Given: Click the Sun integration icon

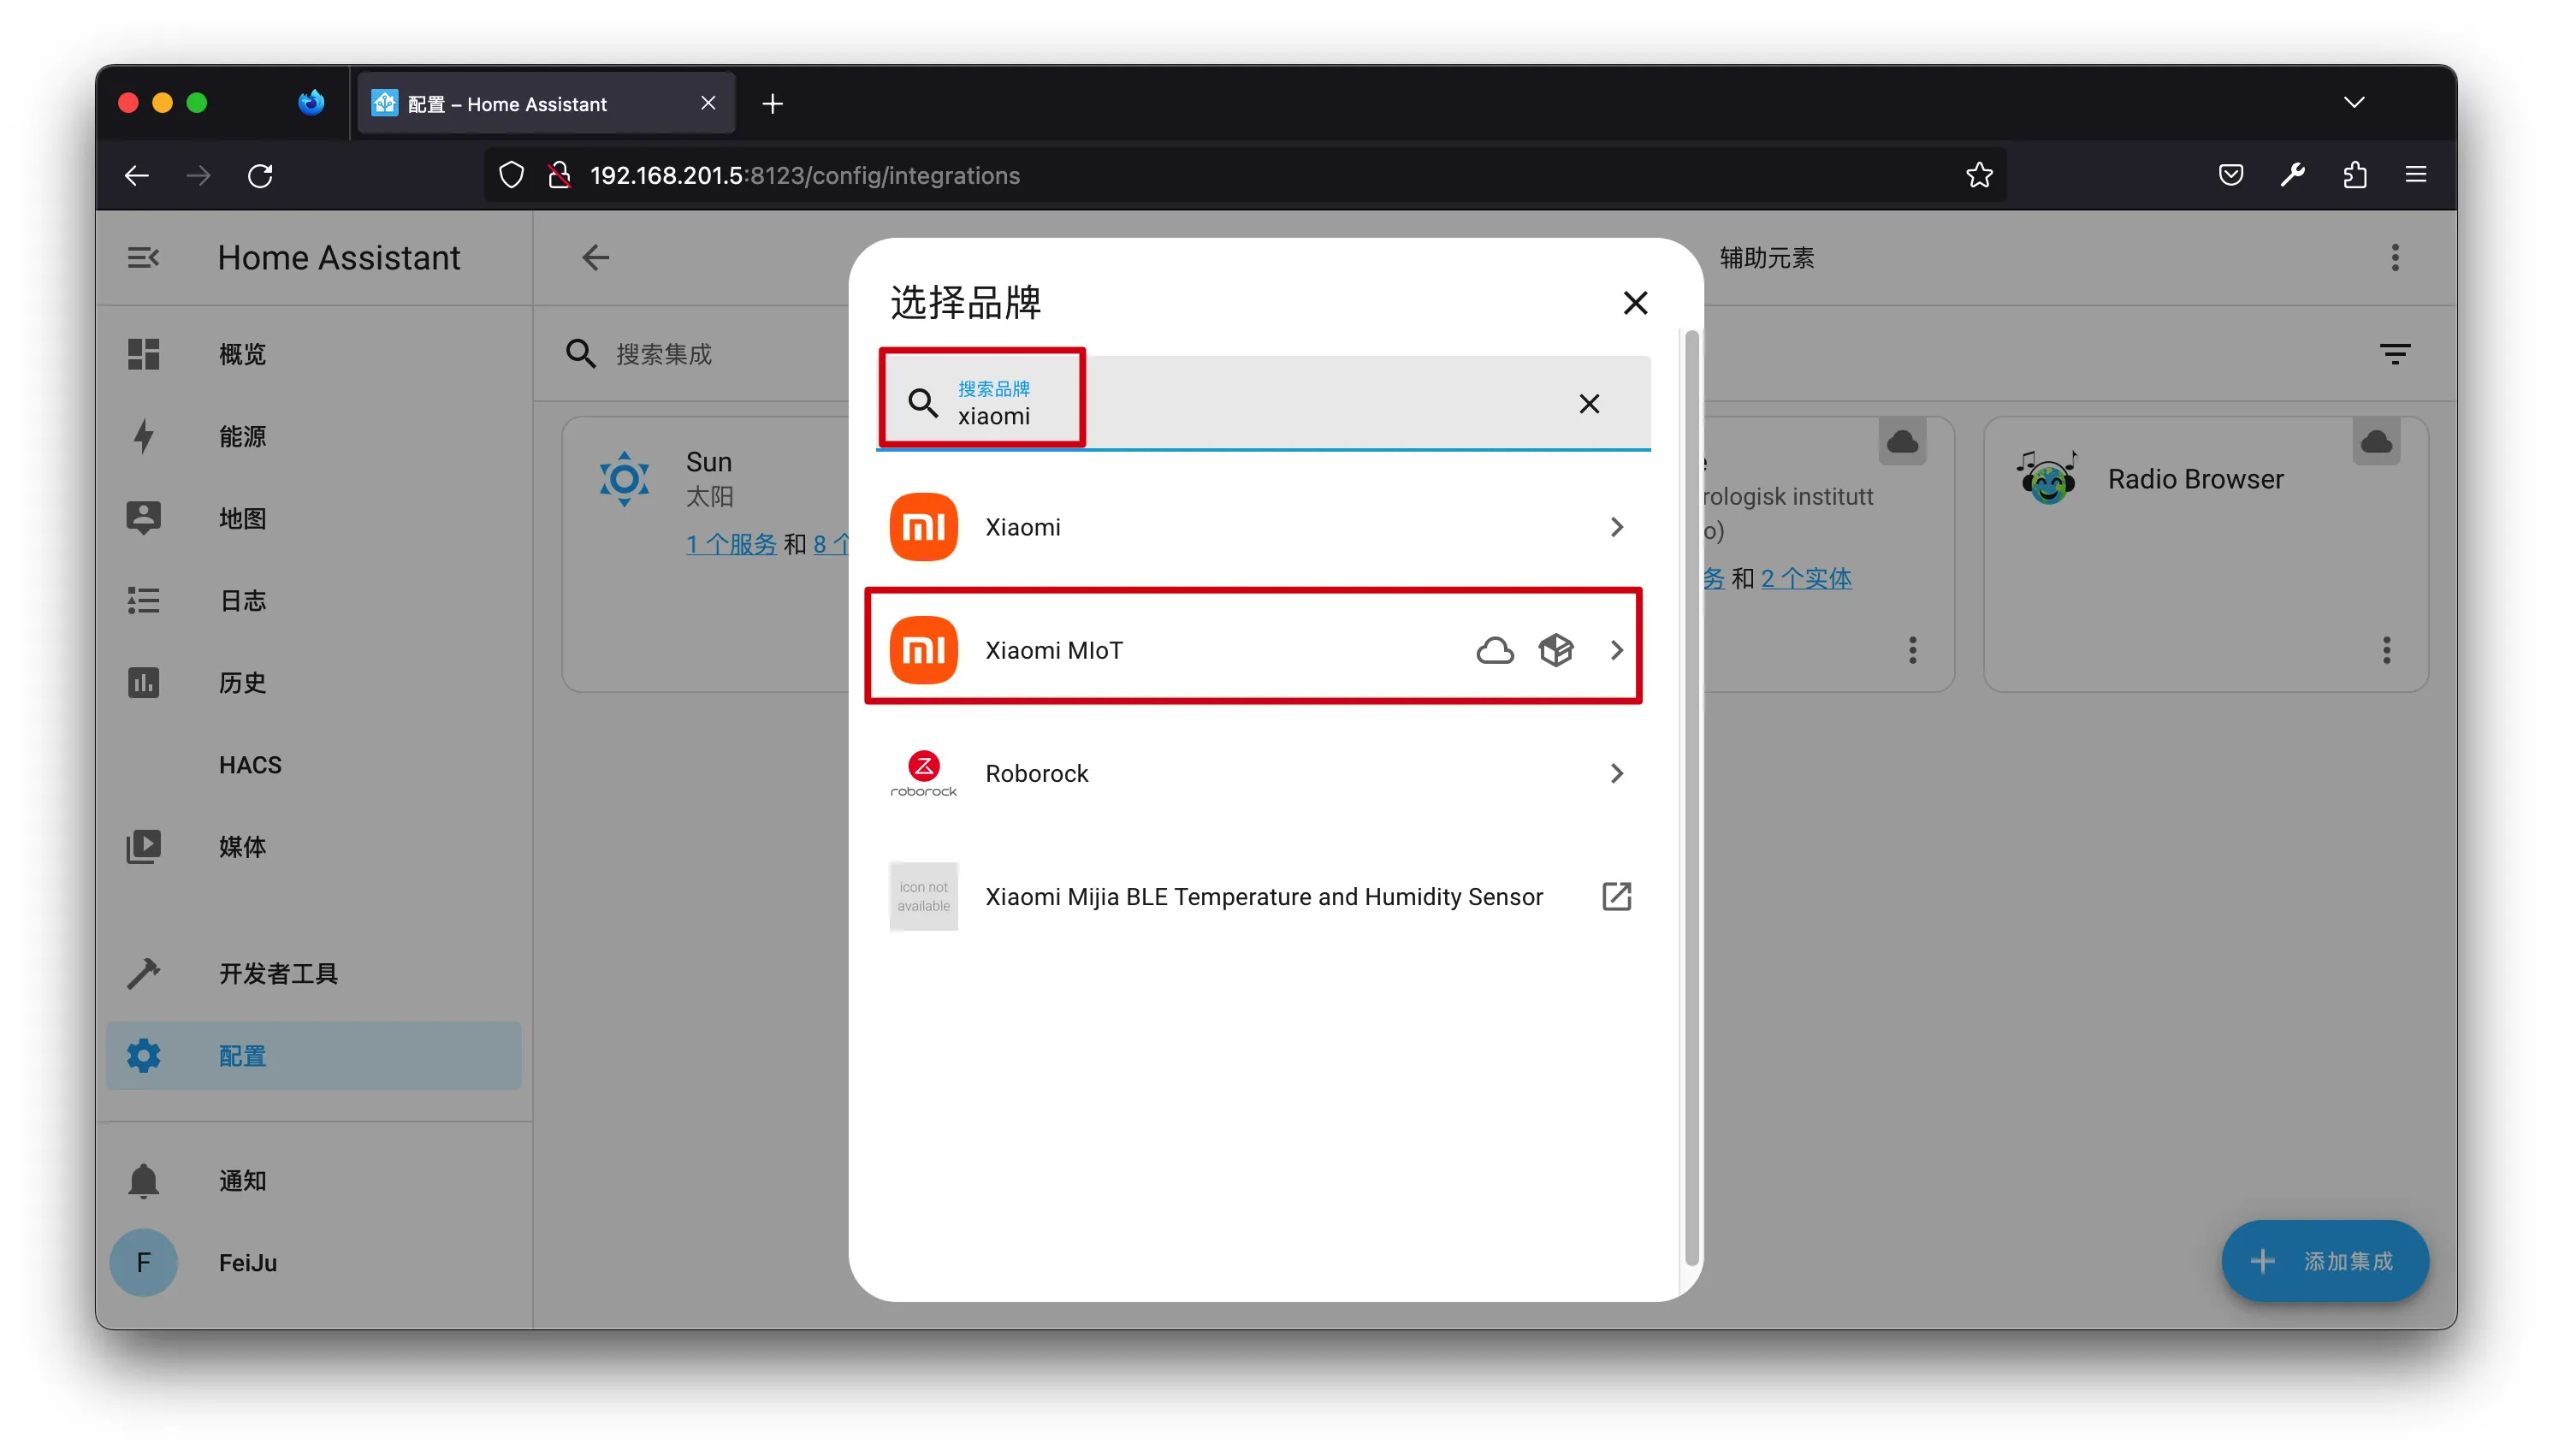Looking at the screenshot, I should coord(624,479).
